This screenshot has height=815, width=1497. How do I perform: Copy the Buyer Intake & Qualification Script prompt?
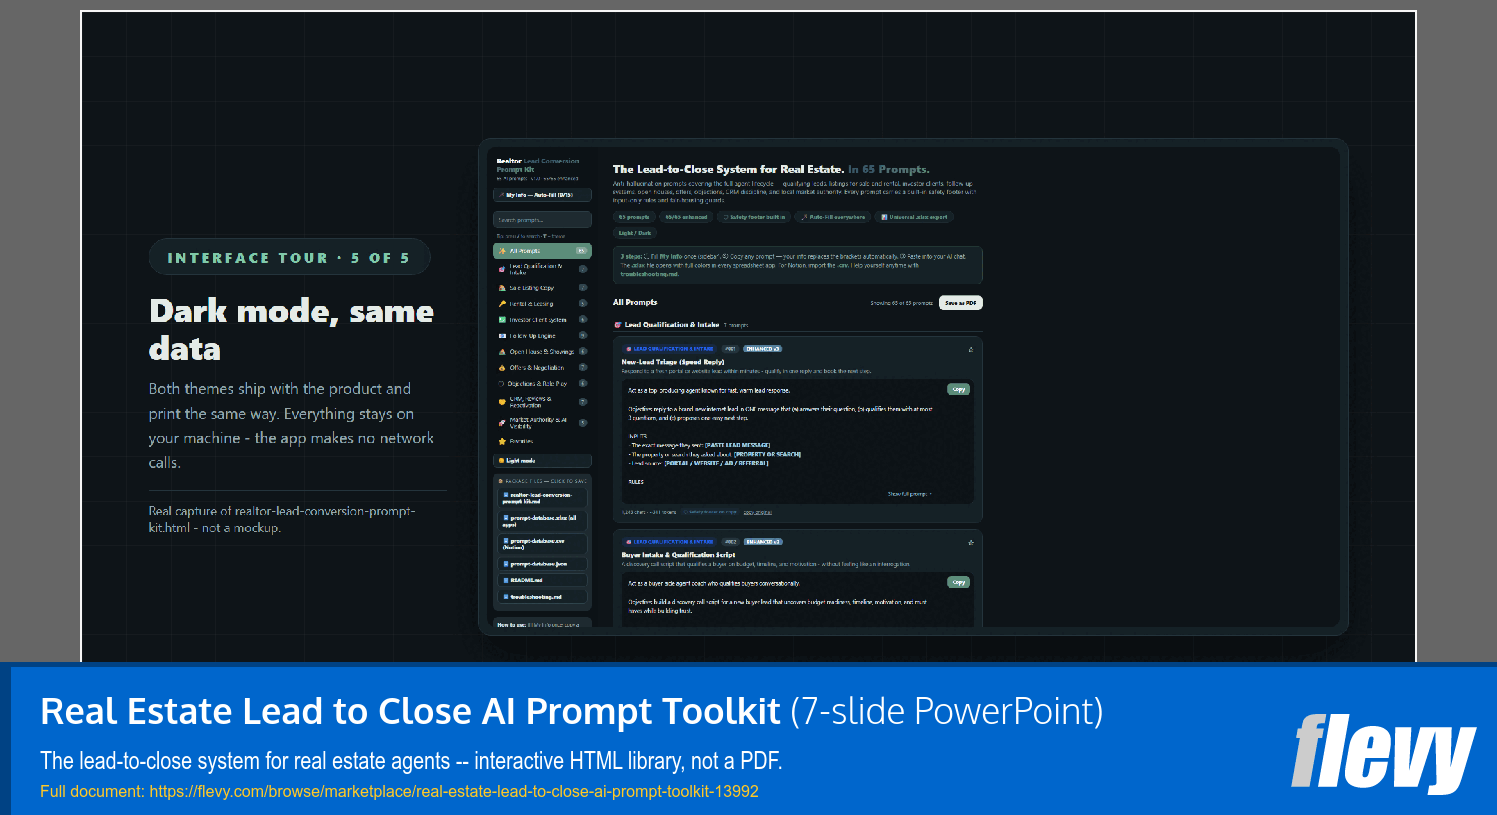[x=959, y=582]
